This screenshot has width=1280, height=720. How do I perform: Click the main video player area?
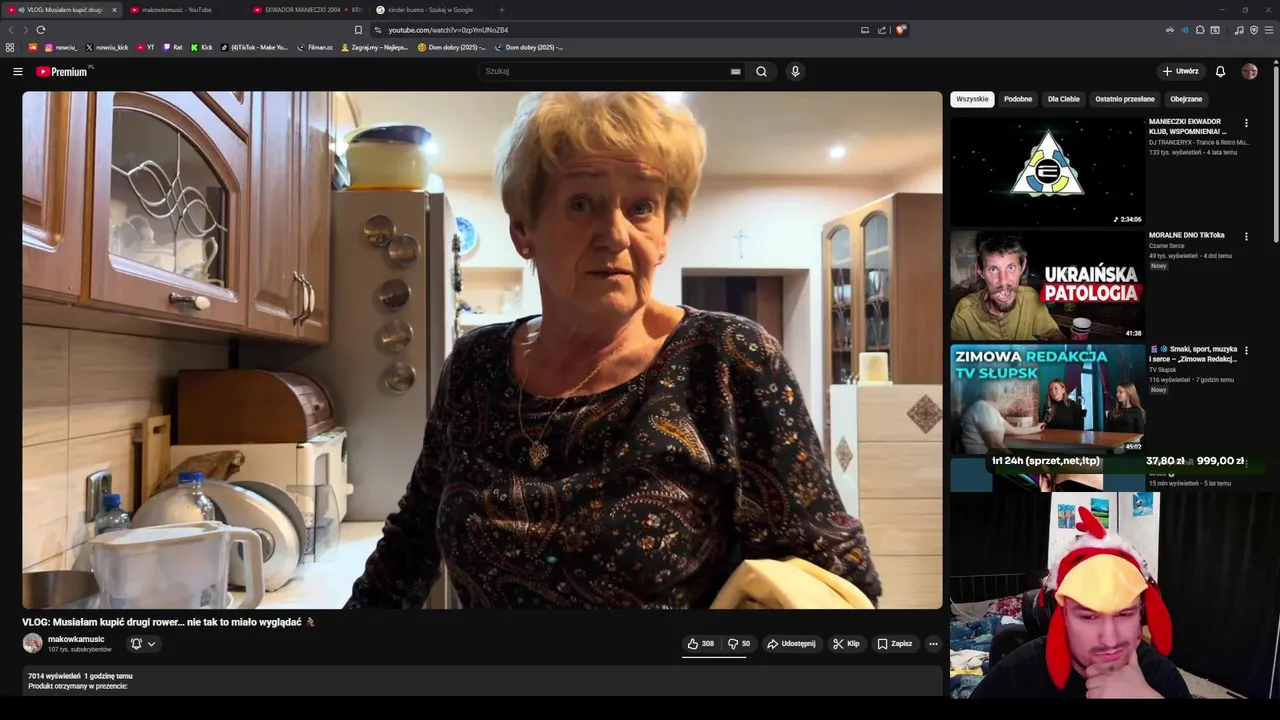coord(482,350)
